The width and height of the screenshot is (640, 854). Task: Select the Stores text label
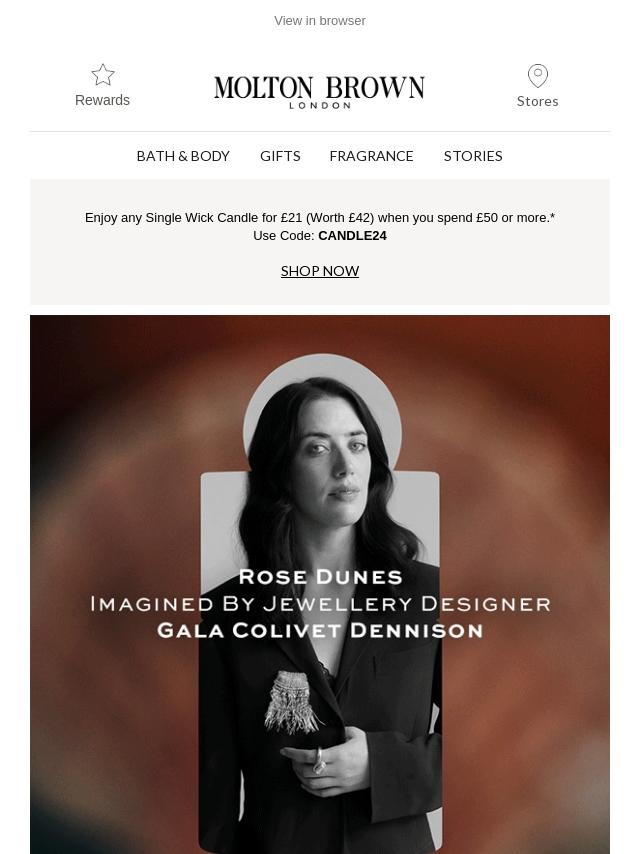coord(538,101)
